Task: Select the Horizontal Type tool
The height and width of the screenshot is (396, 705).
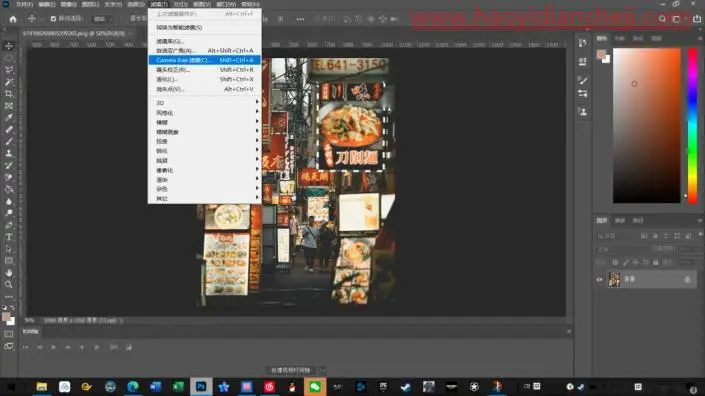Action: point(9,237)
